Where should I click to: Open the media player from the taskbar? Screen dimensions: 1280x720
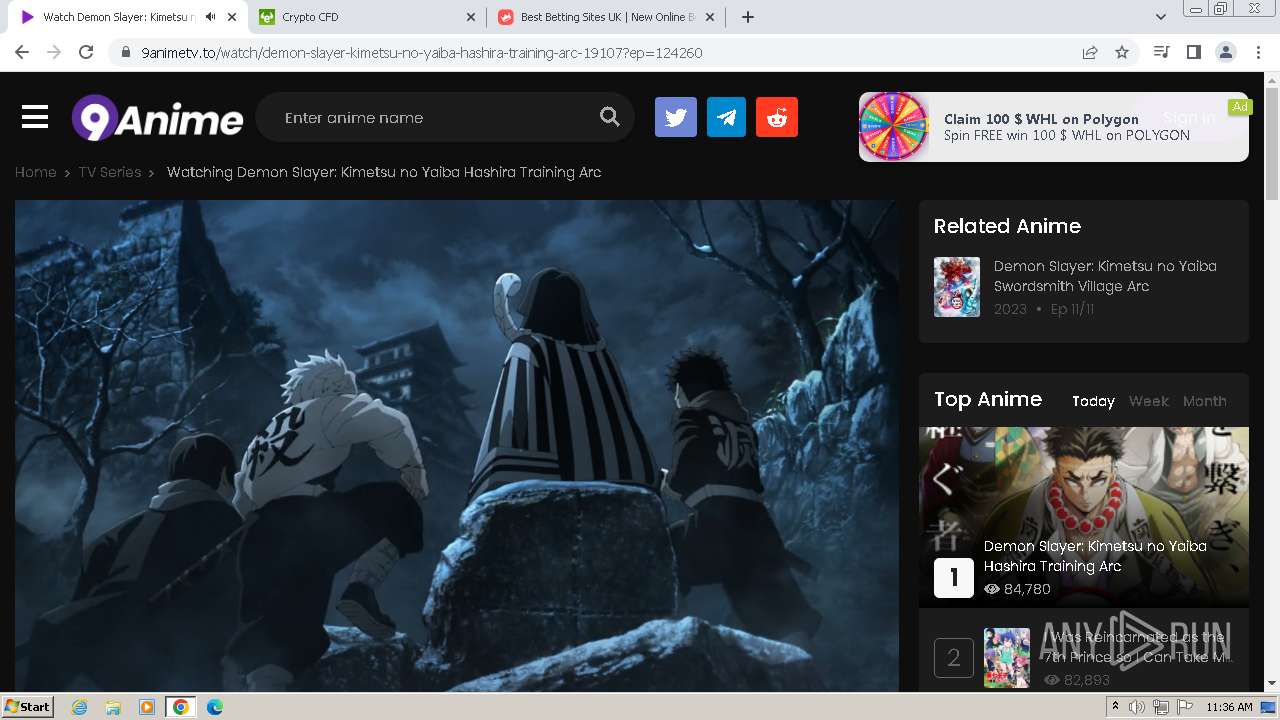point(147,707)
